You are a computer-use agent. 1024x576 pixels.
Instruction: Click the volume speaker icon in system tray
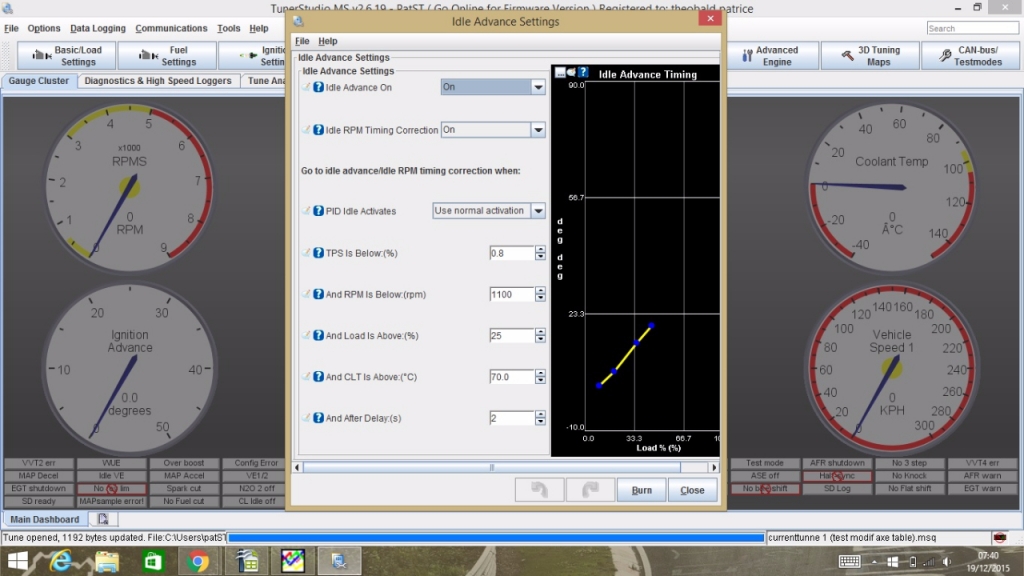[947, 562]
